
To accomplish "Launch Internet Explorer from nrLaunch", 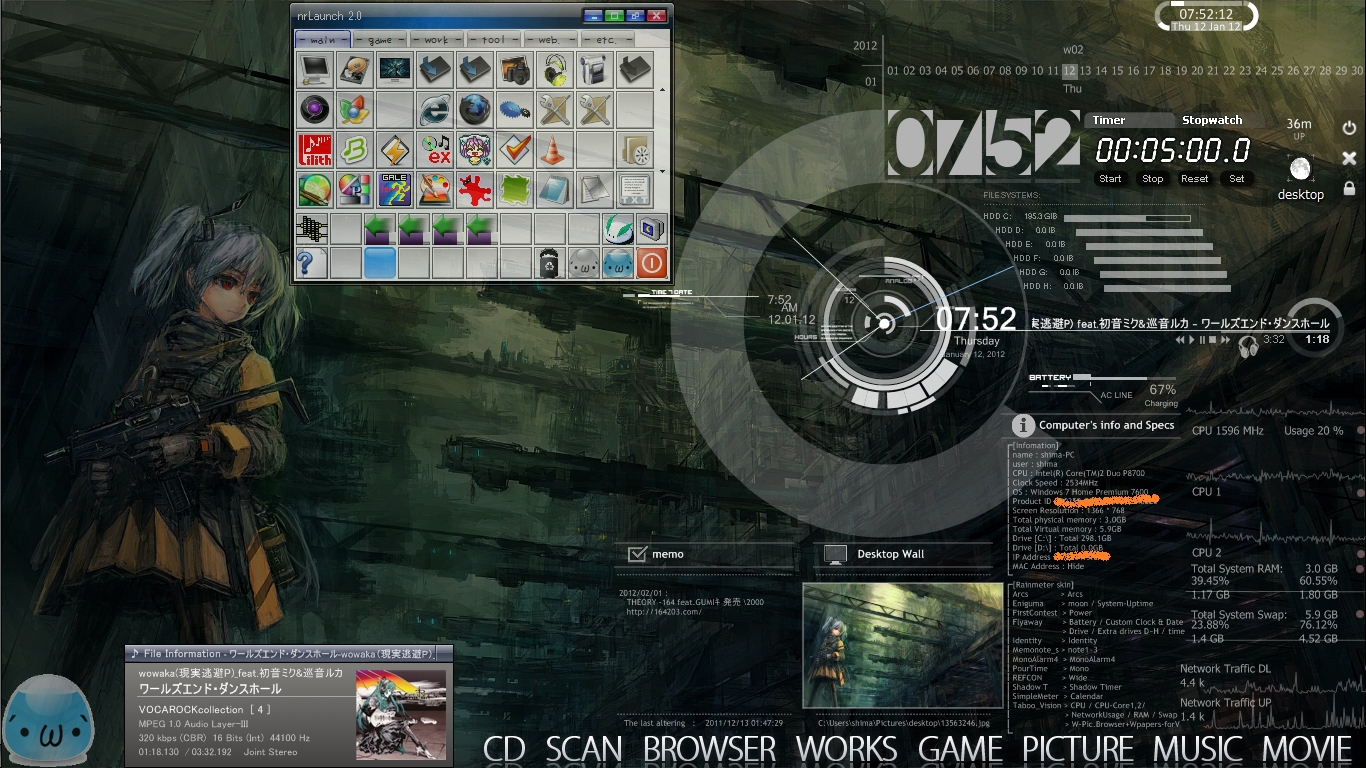I will (435, 109).
